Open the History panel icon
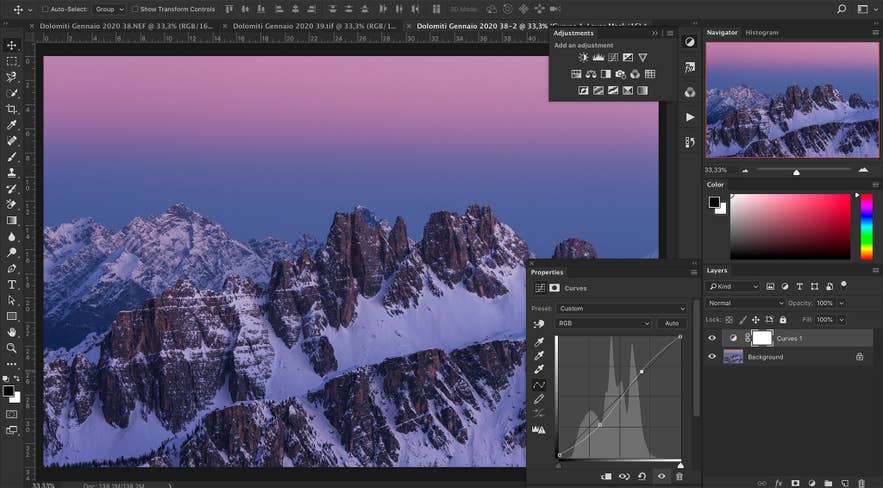The image size is (883, 488). click(x=690, y=142)
